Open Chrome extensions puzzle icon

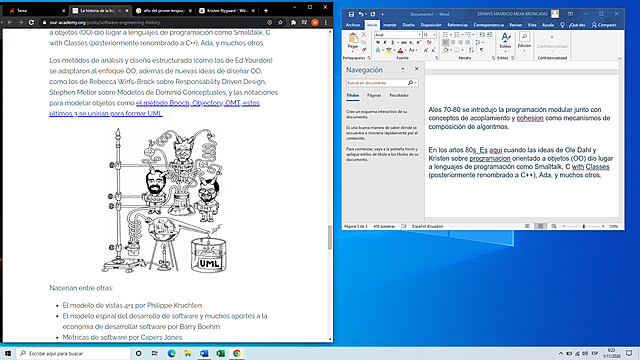tap(293, 22)
